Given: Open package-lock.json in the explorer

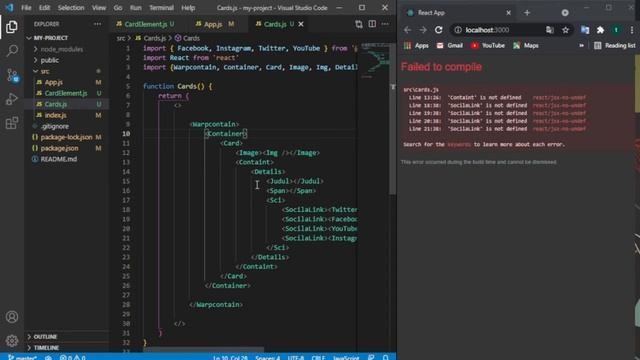Looking at the screenshot, I should [x=67, y=137].
